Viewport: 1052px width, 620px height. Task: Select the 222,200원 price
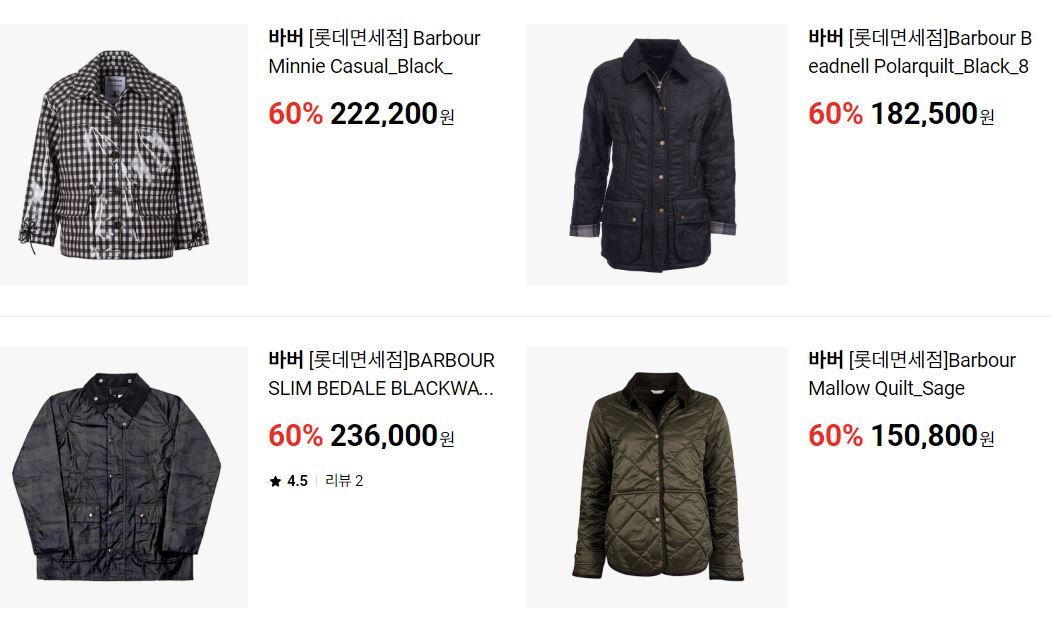(x=392, y=114)
